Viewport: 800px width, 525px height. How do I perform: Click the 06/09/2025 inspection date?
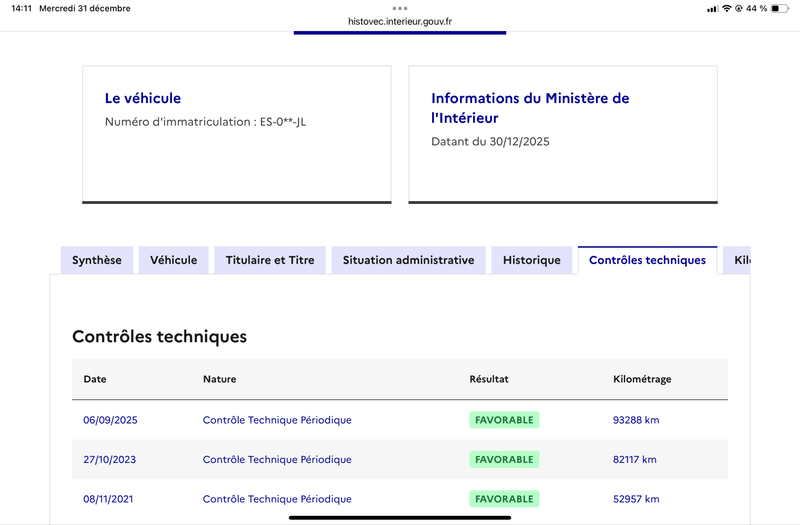(x=110, y=420)
